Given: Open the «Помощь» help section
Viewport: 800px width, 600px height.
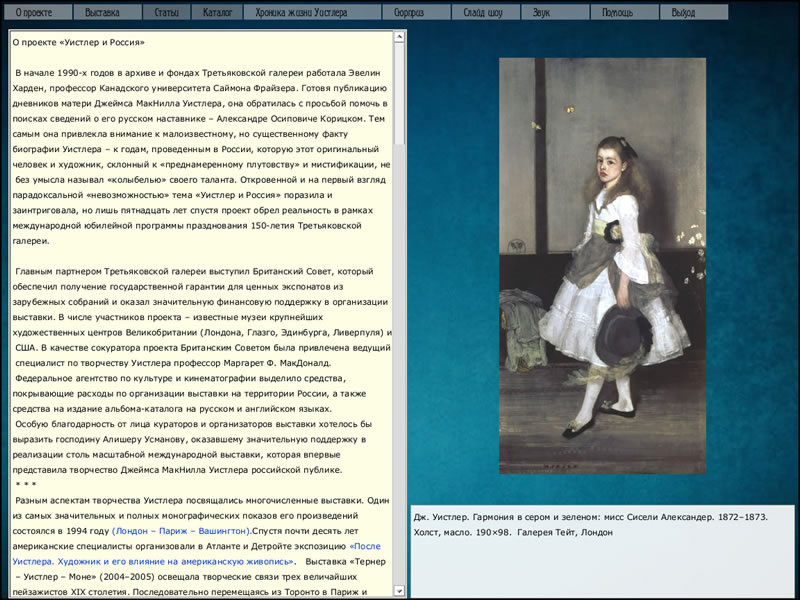Looking at the screenshot, I should tap(617, 13).
